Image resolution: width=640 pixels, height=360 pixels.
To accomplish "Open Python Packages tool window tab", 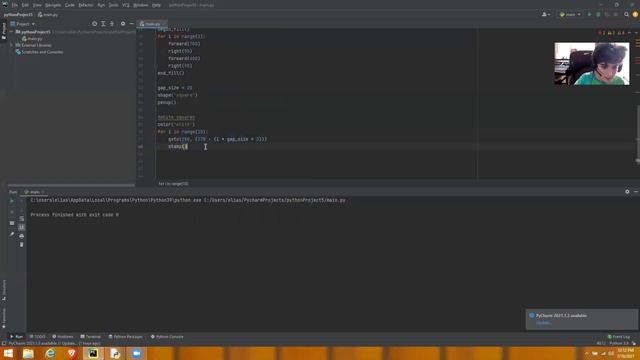I will coord(125,337).
